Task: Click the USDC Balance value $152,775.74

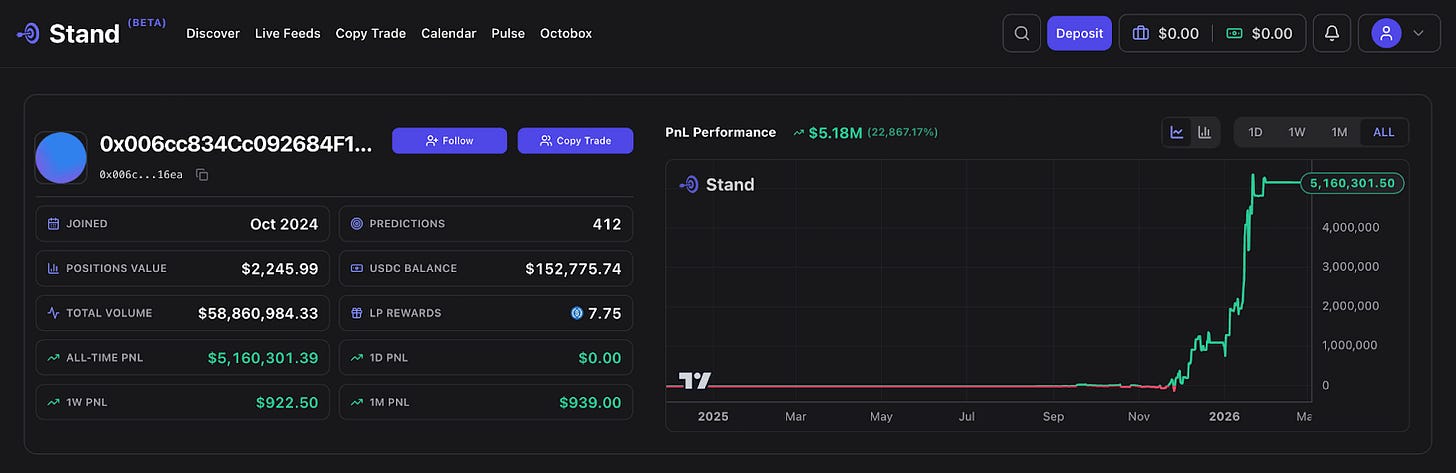Action: [x=573, y=268]
